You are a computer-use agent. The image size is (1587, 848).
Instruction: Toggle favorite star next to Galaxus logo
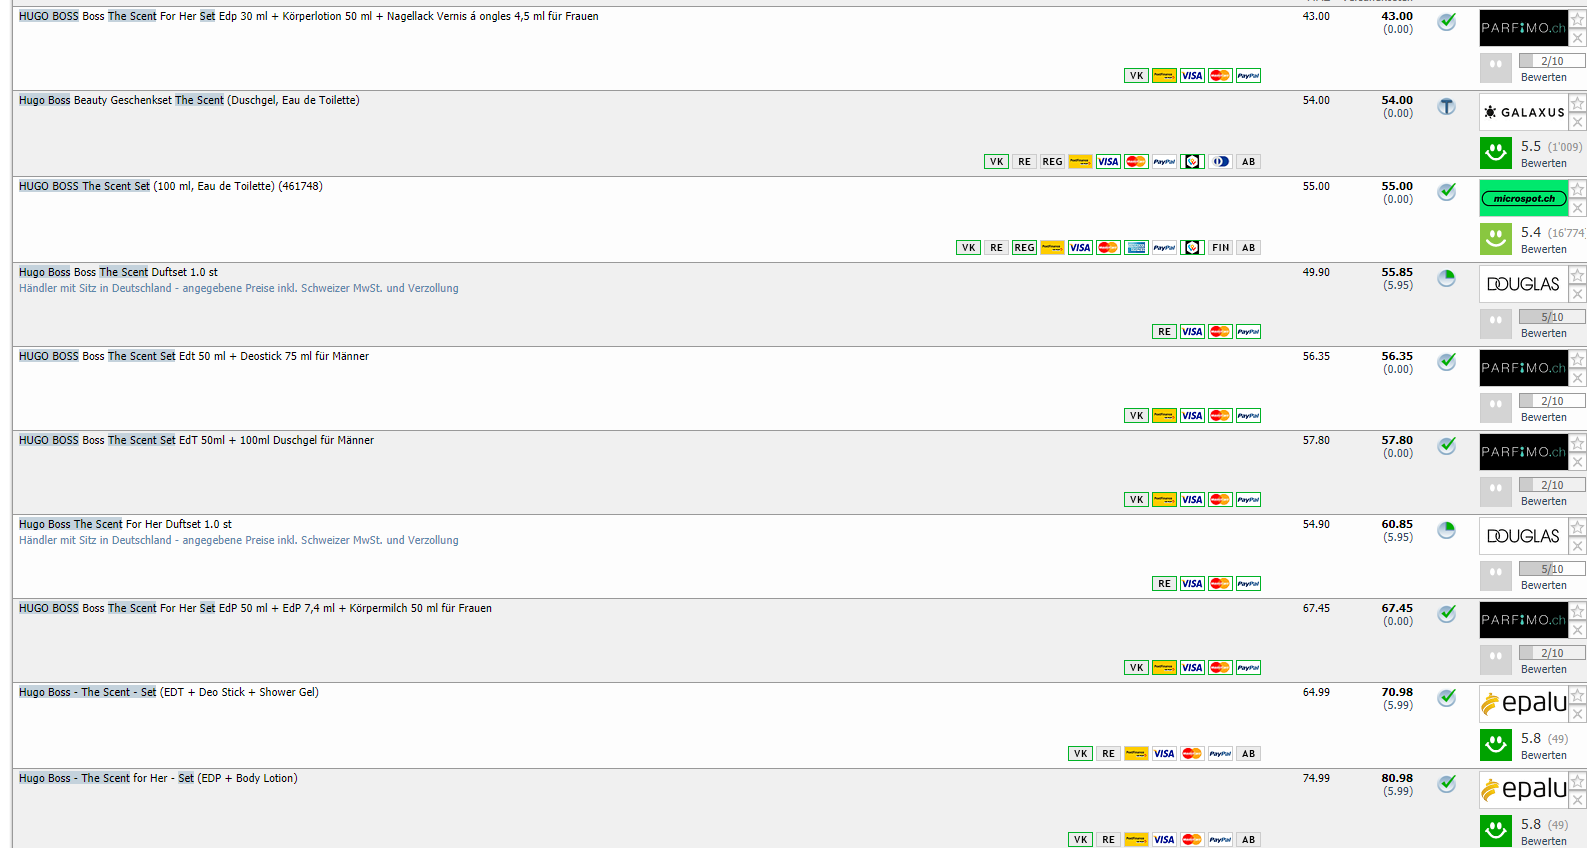click(1577, 103)
